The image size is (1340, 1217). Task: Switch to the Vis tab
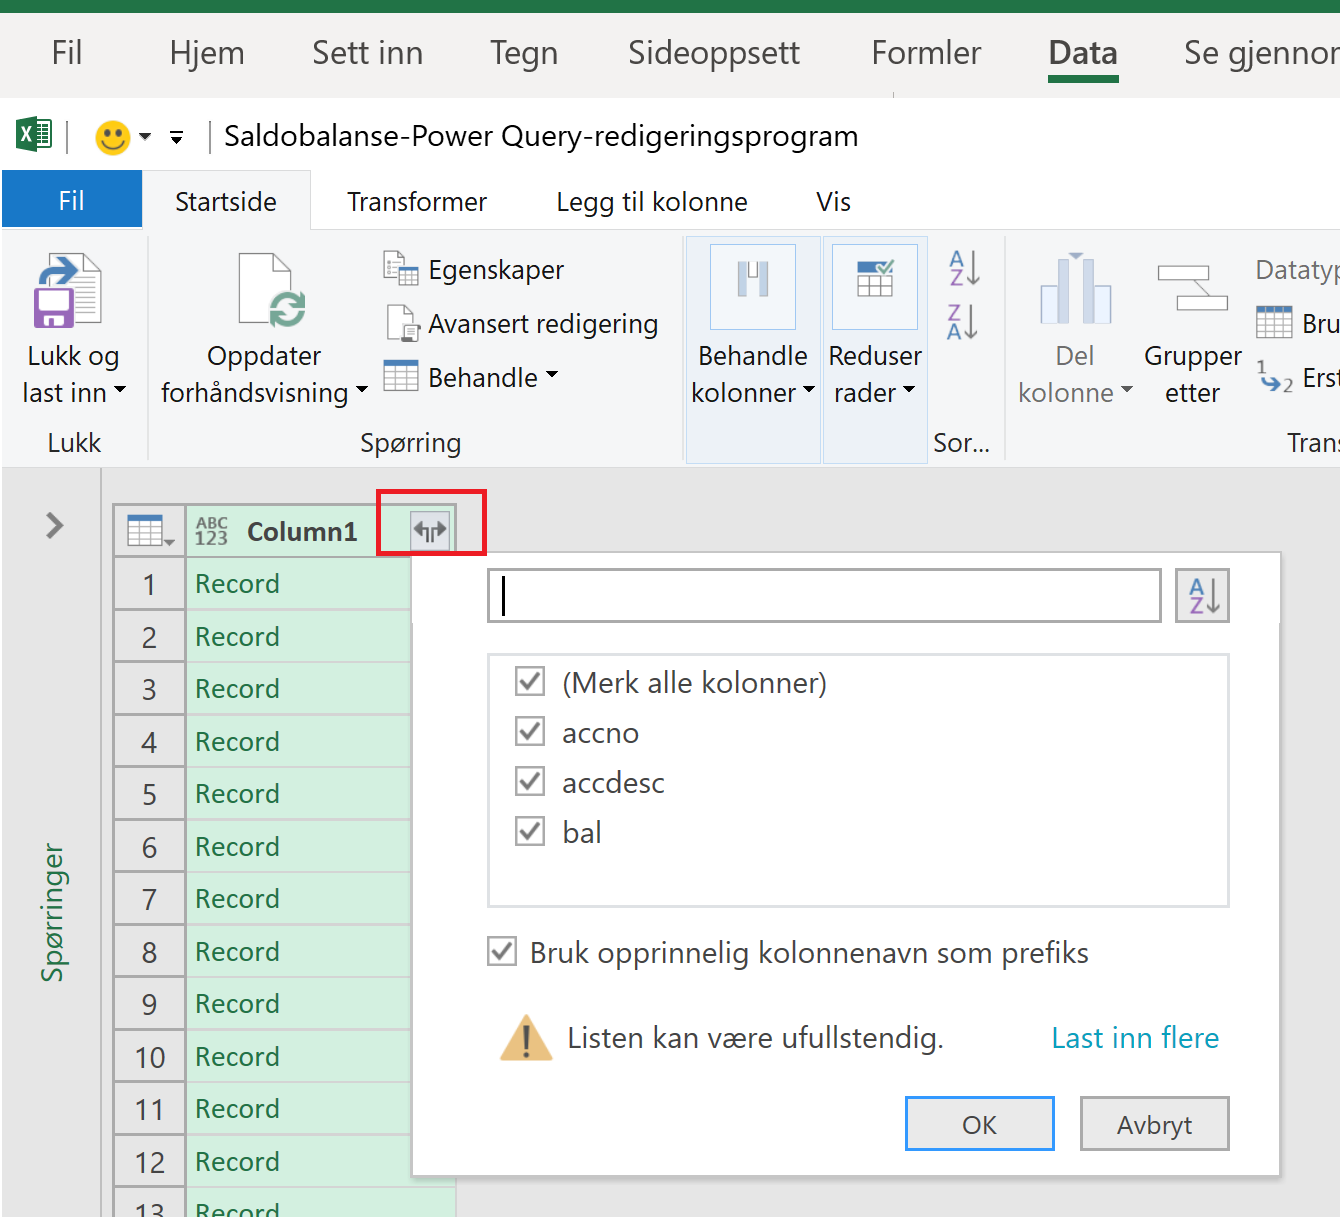coord(833,202)
